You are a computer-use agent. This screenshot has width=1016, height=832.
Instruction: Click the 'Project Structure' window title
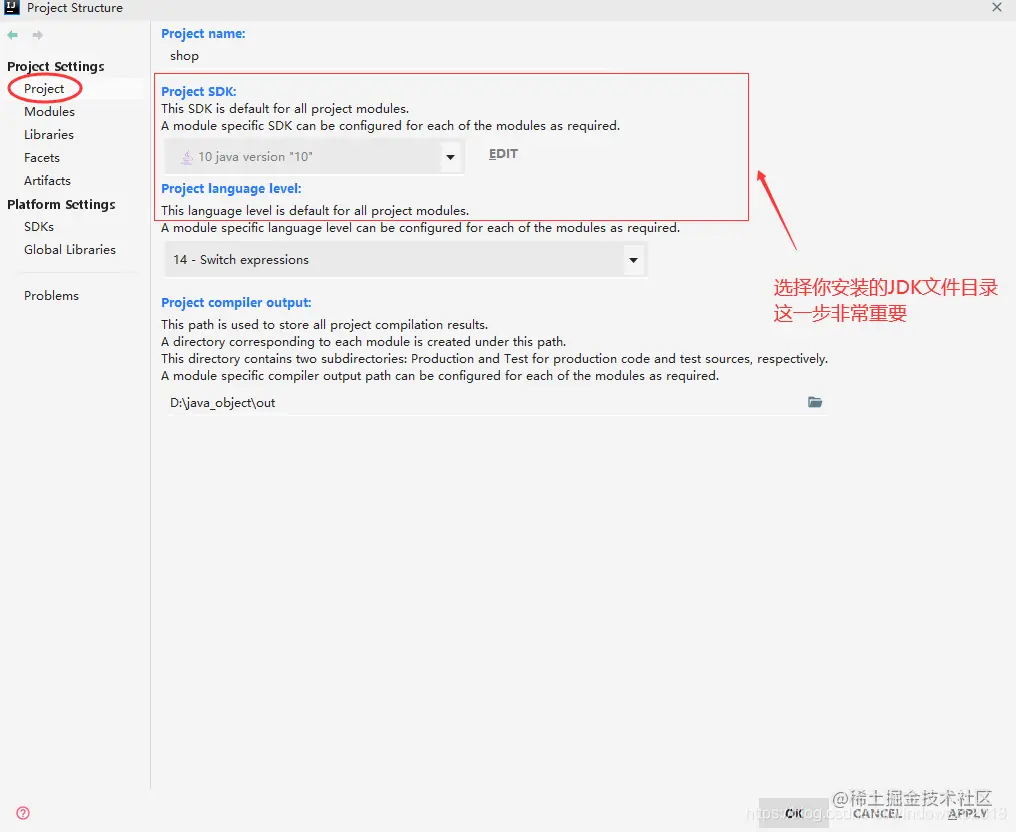pyautogui.click(x=75, y=8)
